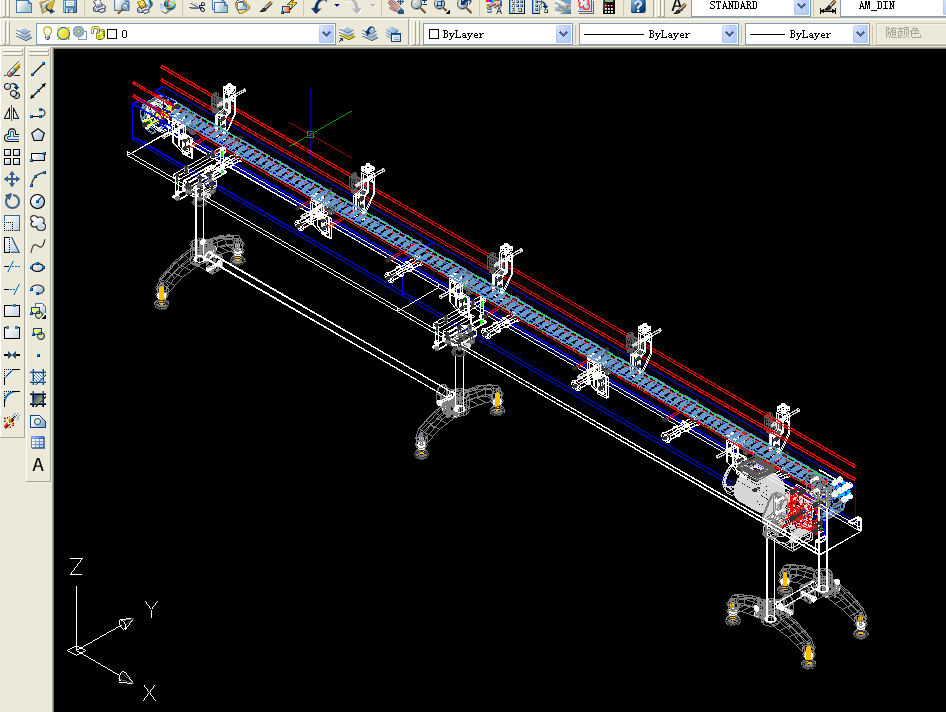Viewport: 946px width, 712px height.
Task: Click the Zoom Realtime magnifier icon
Action: (x=419, y=6)
